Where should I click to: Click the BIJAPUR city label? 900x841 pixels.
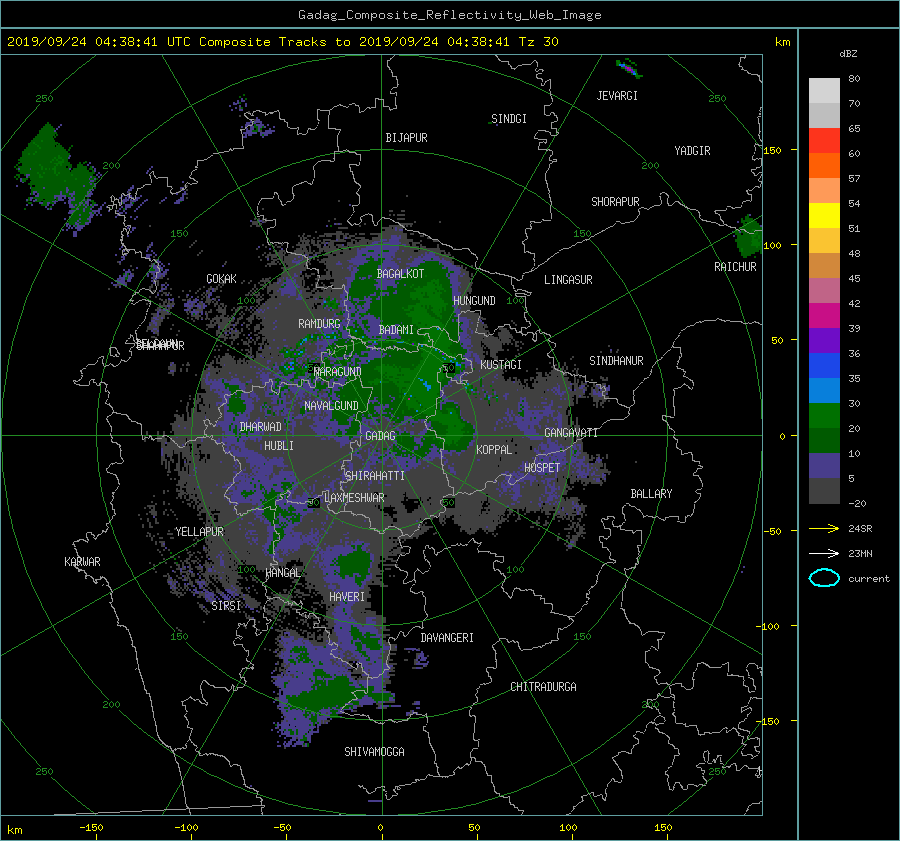click(x=406, y=137)
